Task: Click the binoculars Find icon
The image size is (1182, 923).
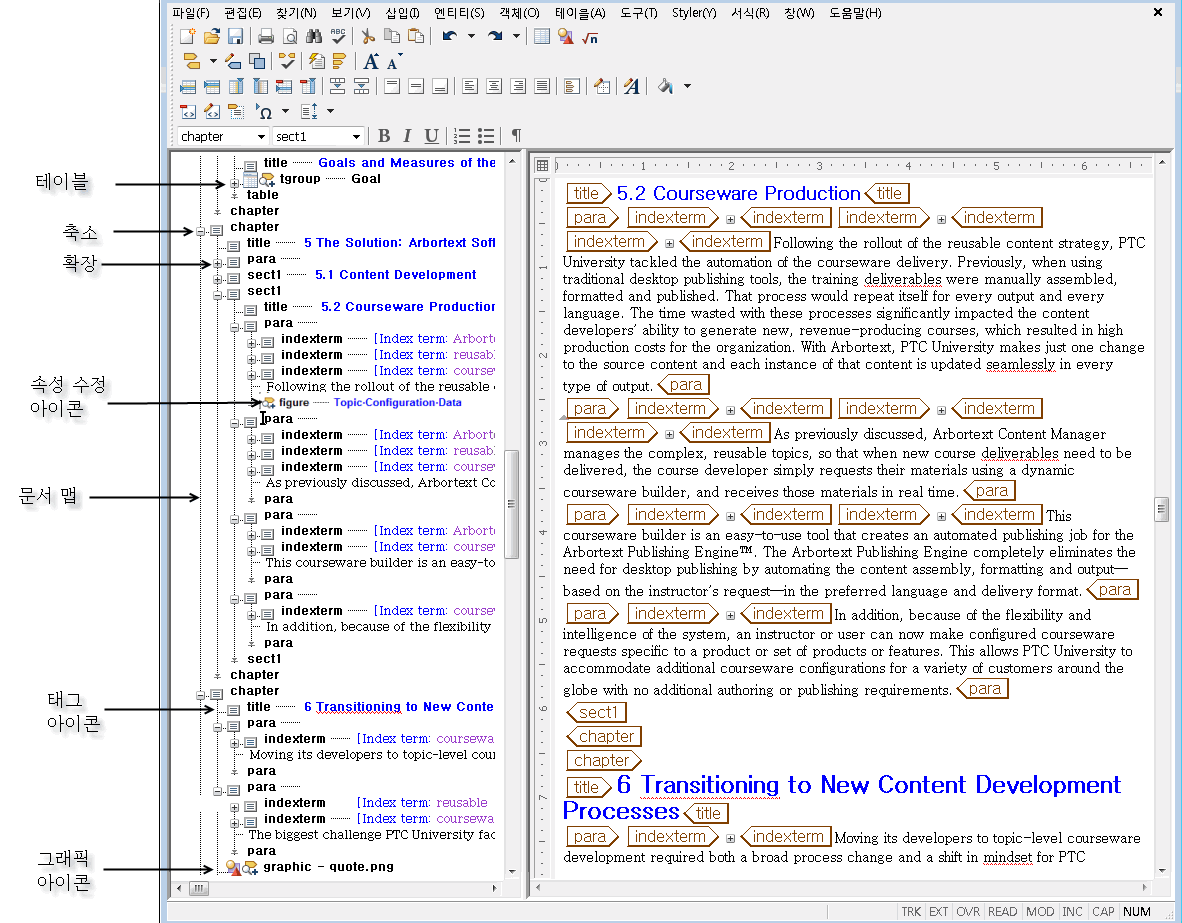Action: click(314, 36)
